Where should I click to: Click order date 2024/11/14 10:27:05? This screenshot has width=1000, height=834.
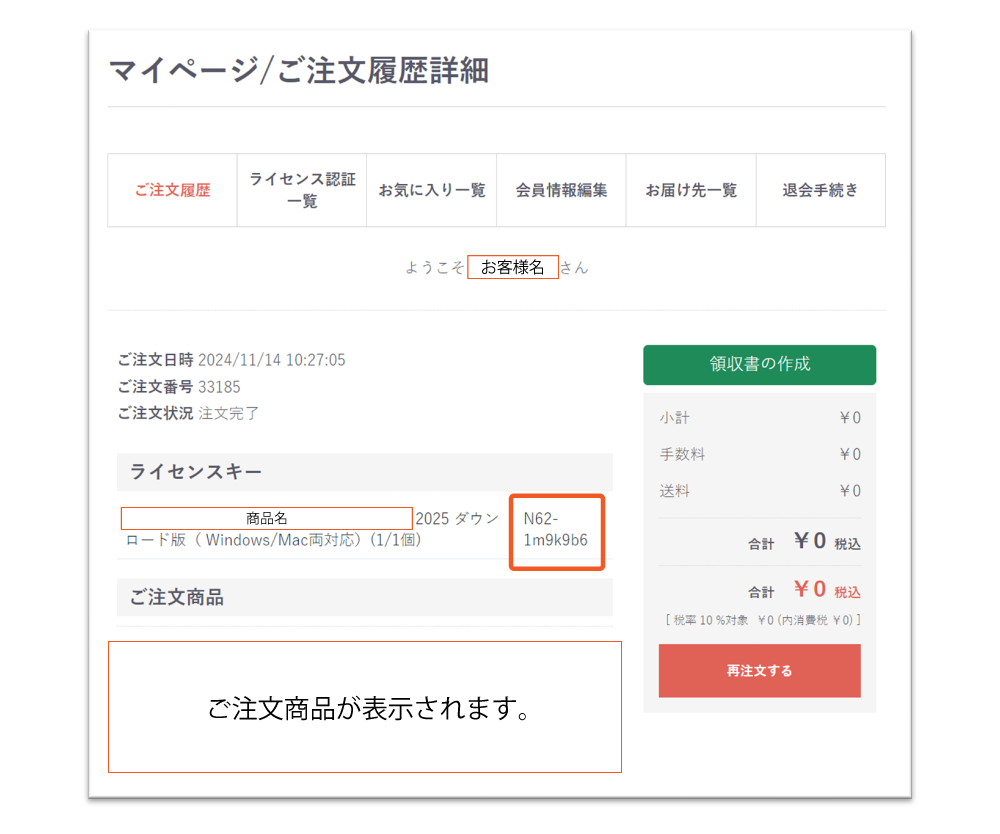coord(272,360)
